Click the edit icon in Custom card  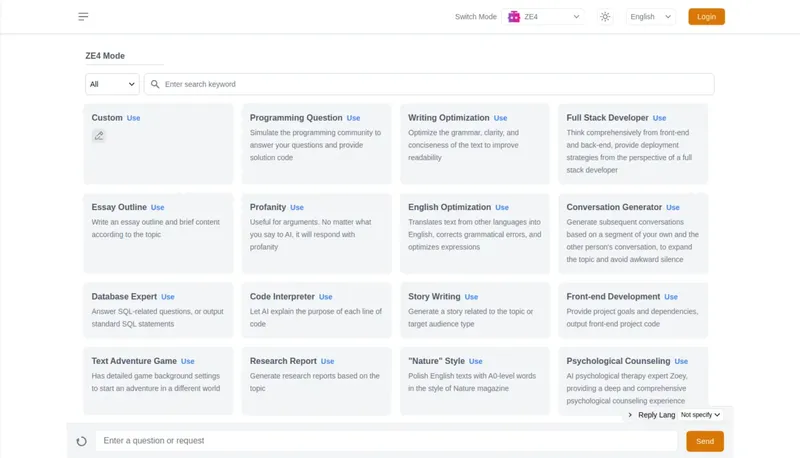(x=98, y=135)
